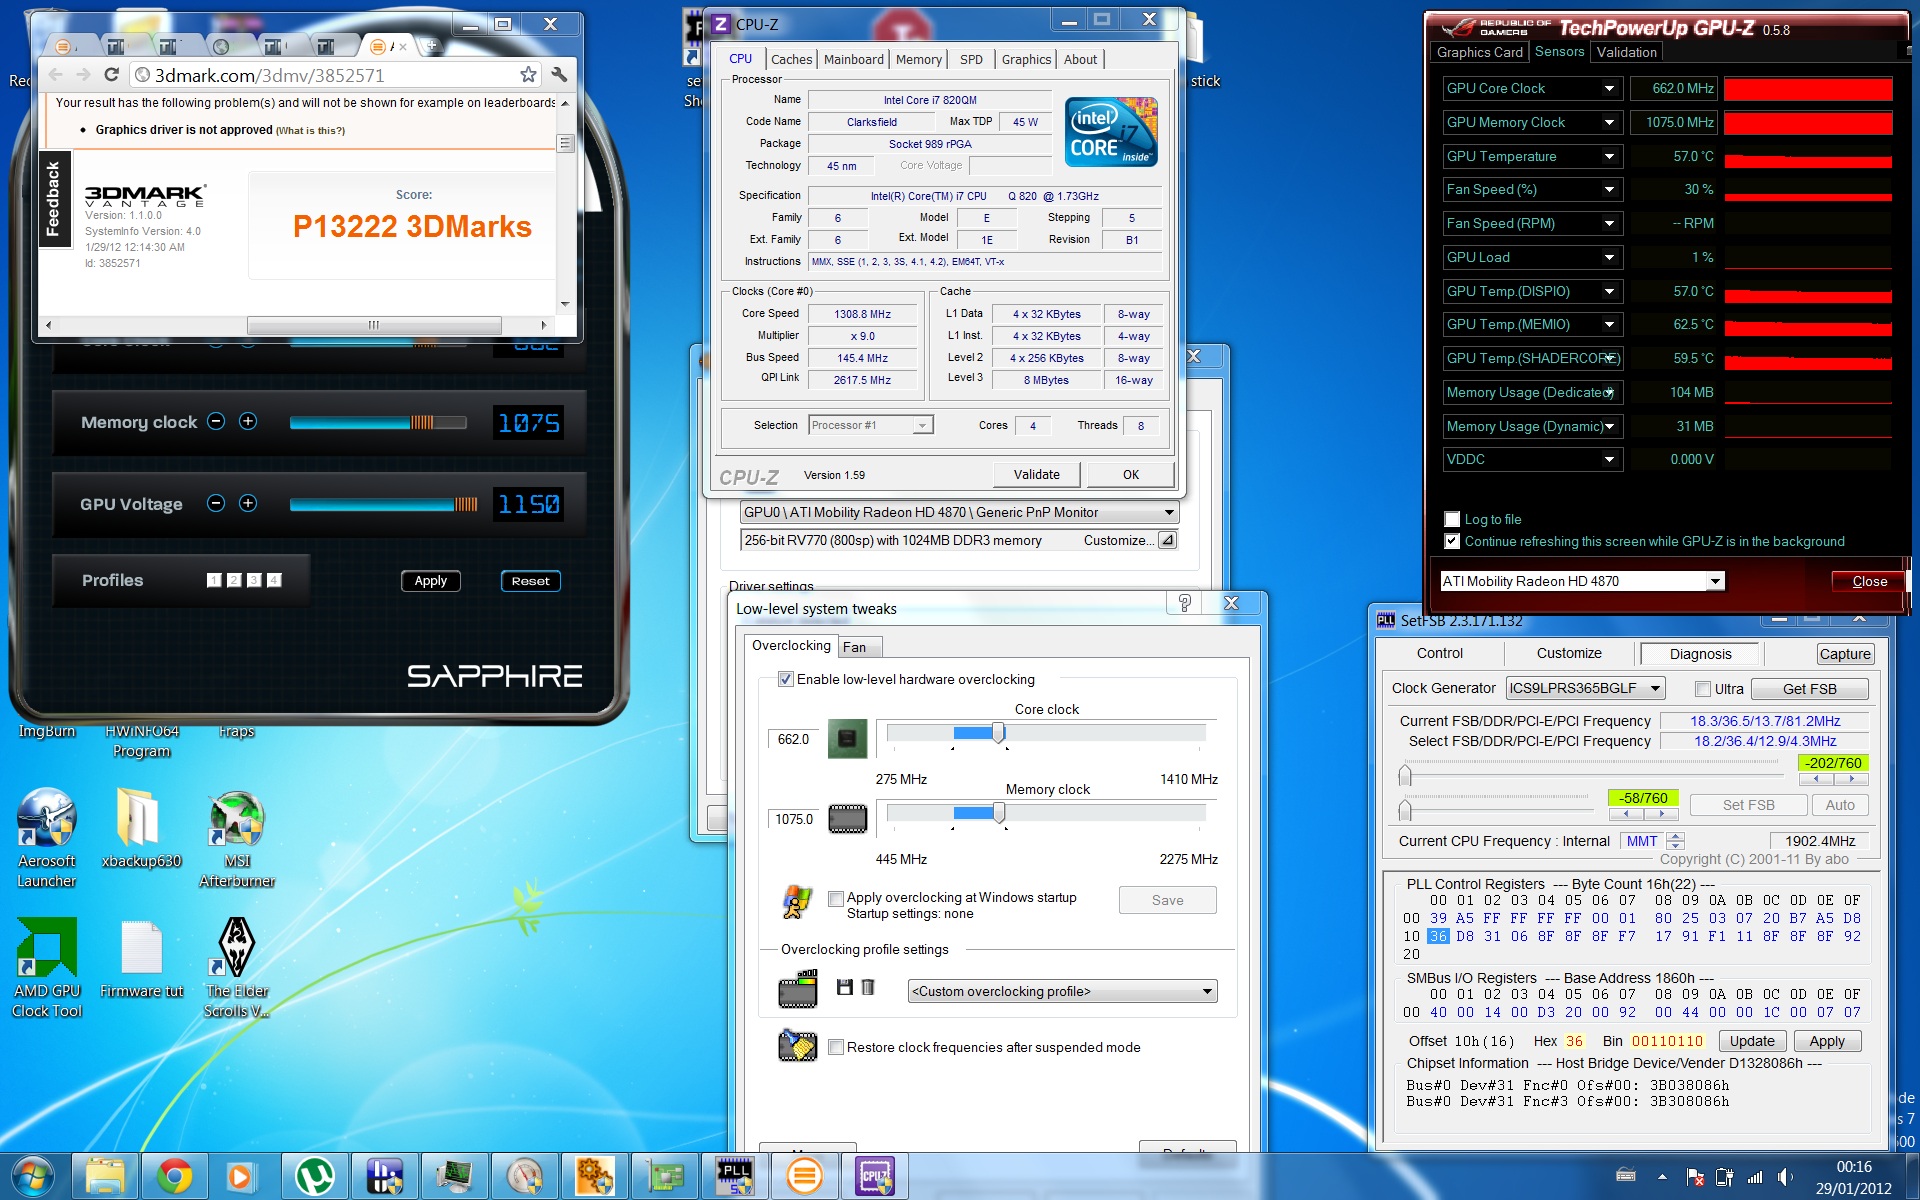Click Reset in Sapphire tool
Viewport: 1920px width, 1200px height.
pyautogui.click(x=530, y=581)
